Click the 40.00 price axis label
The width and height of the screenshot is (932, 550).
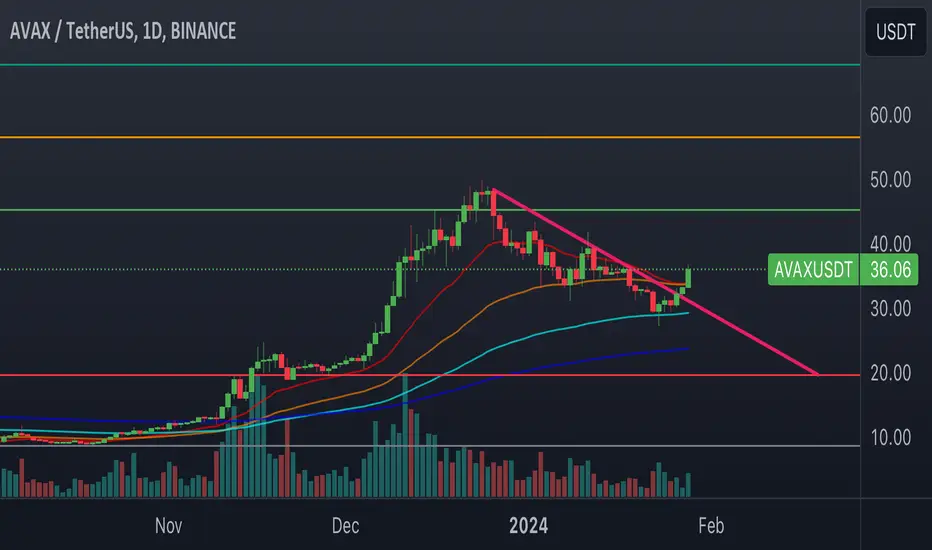point(890,244)
